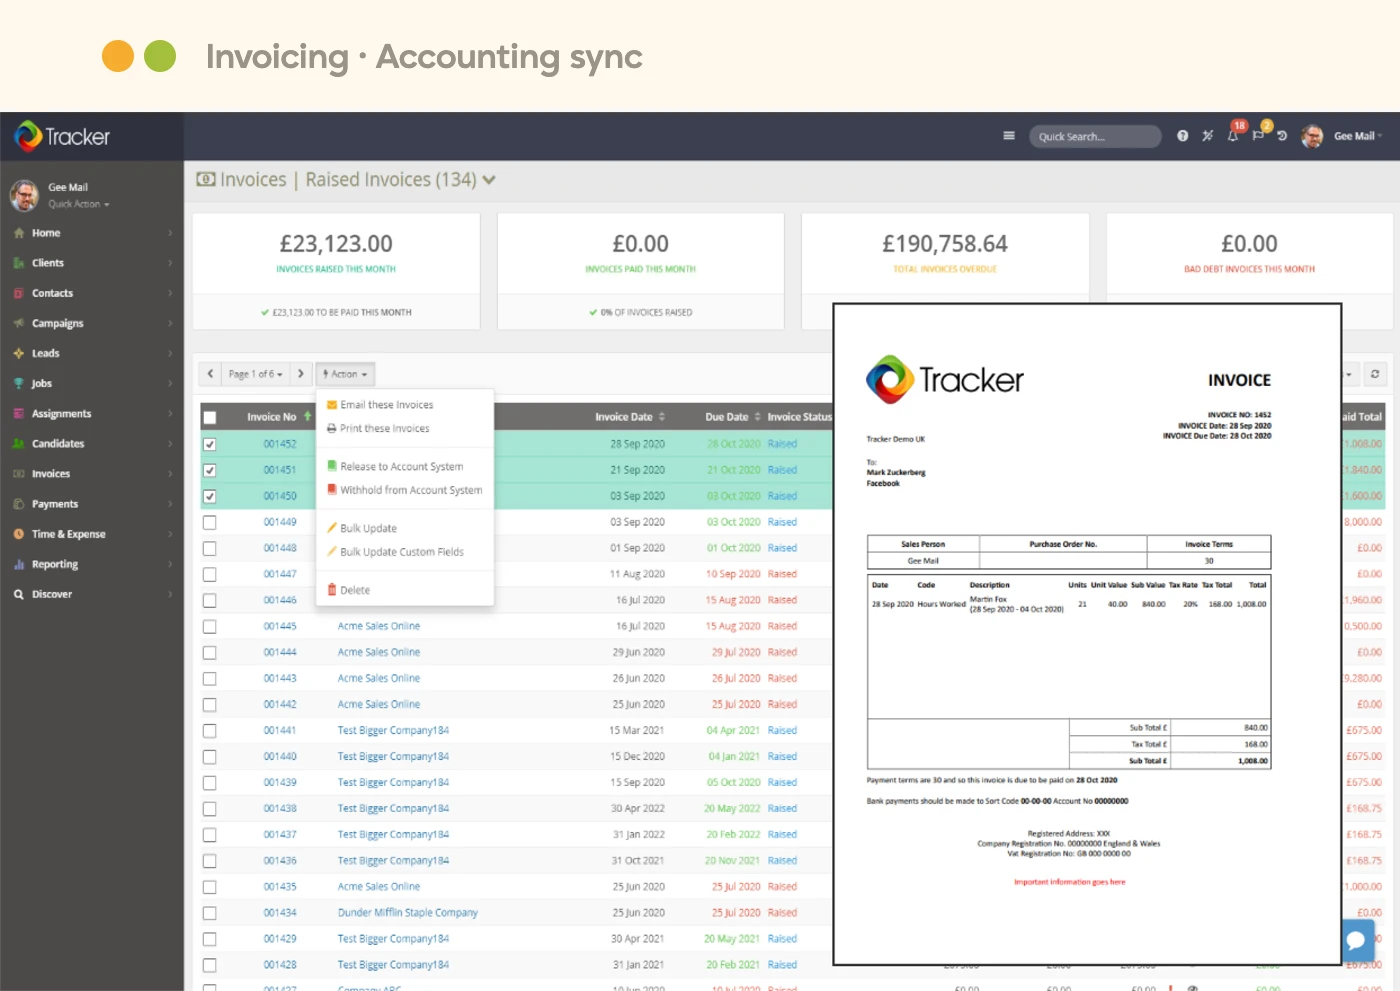Open Quick Action dropdown under Gee Mail
This screenshot has width=1400, height=991.
pyautogui.click(x=79, y=204)
